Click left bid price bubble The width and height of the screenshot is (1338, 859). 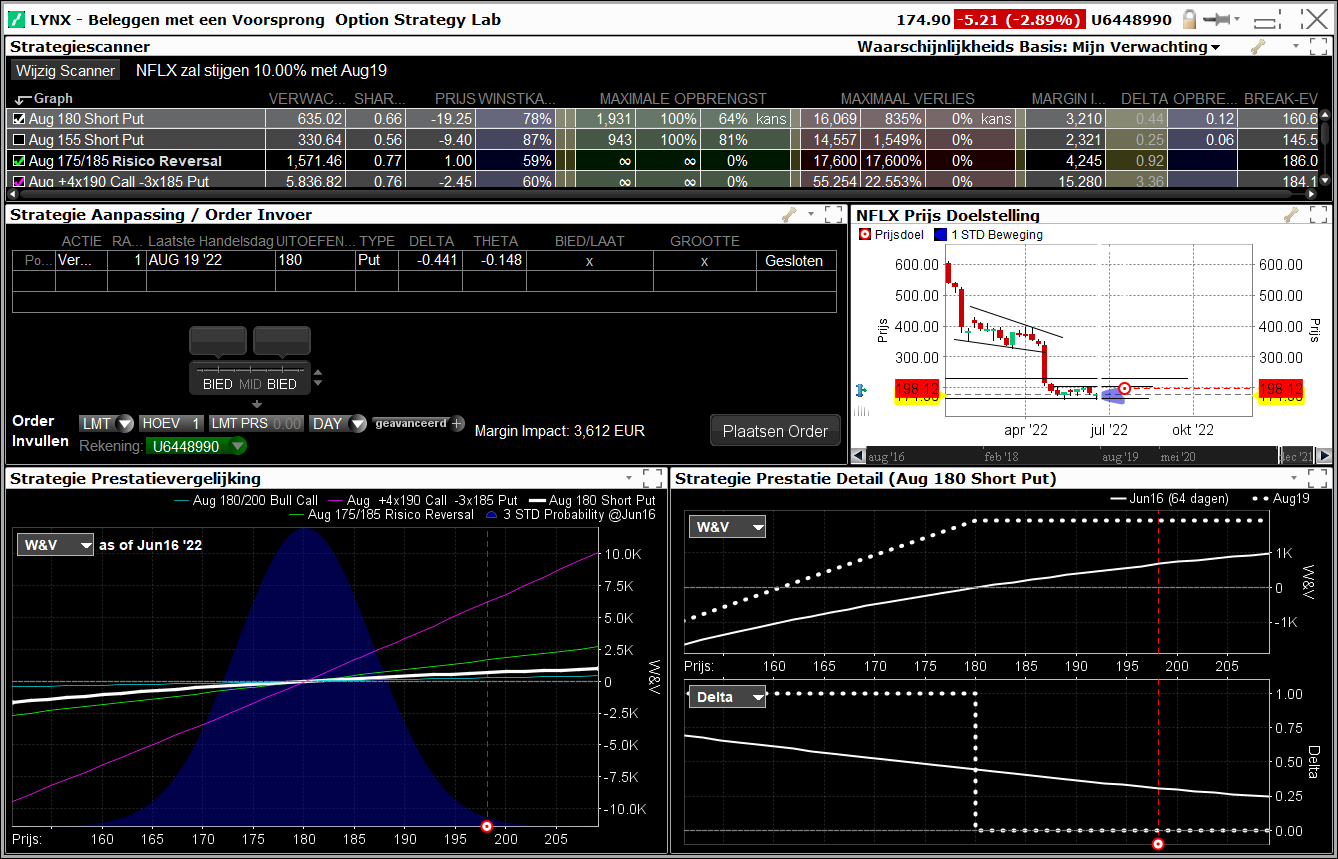pyautogui.click(x=217, y=341)
